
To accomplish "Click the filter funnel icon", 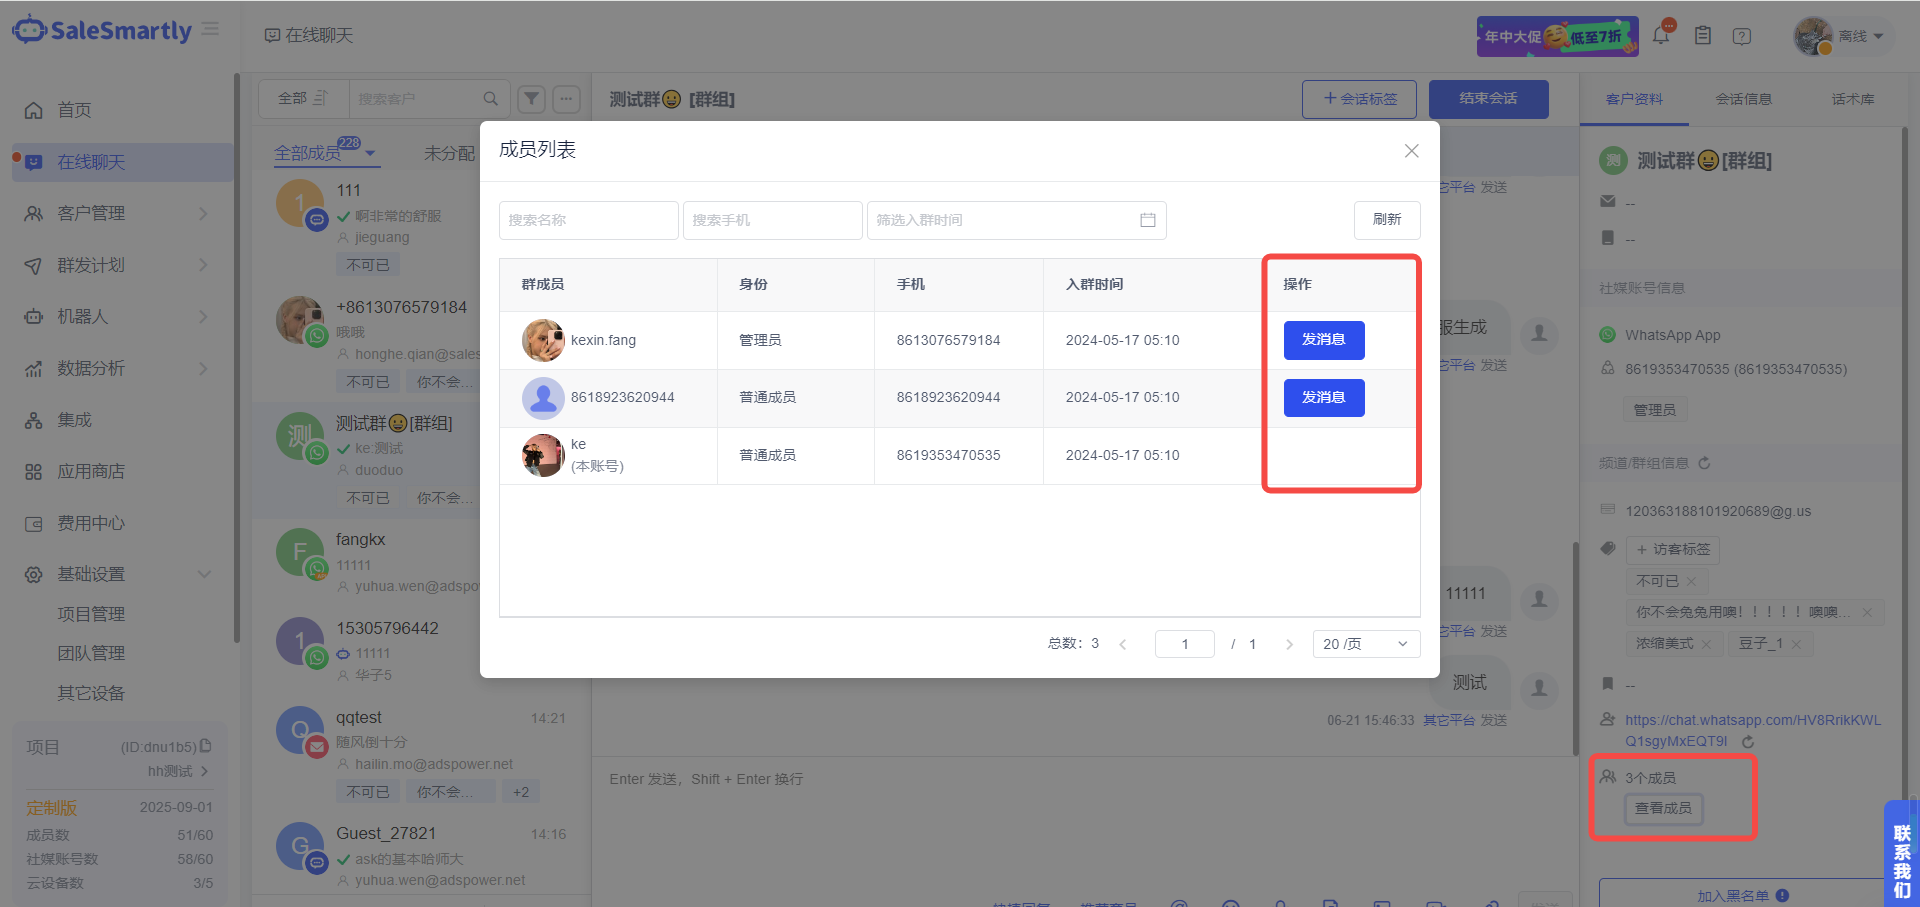I will tap(532, 98).
